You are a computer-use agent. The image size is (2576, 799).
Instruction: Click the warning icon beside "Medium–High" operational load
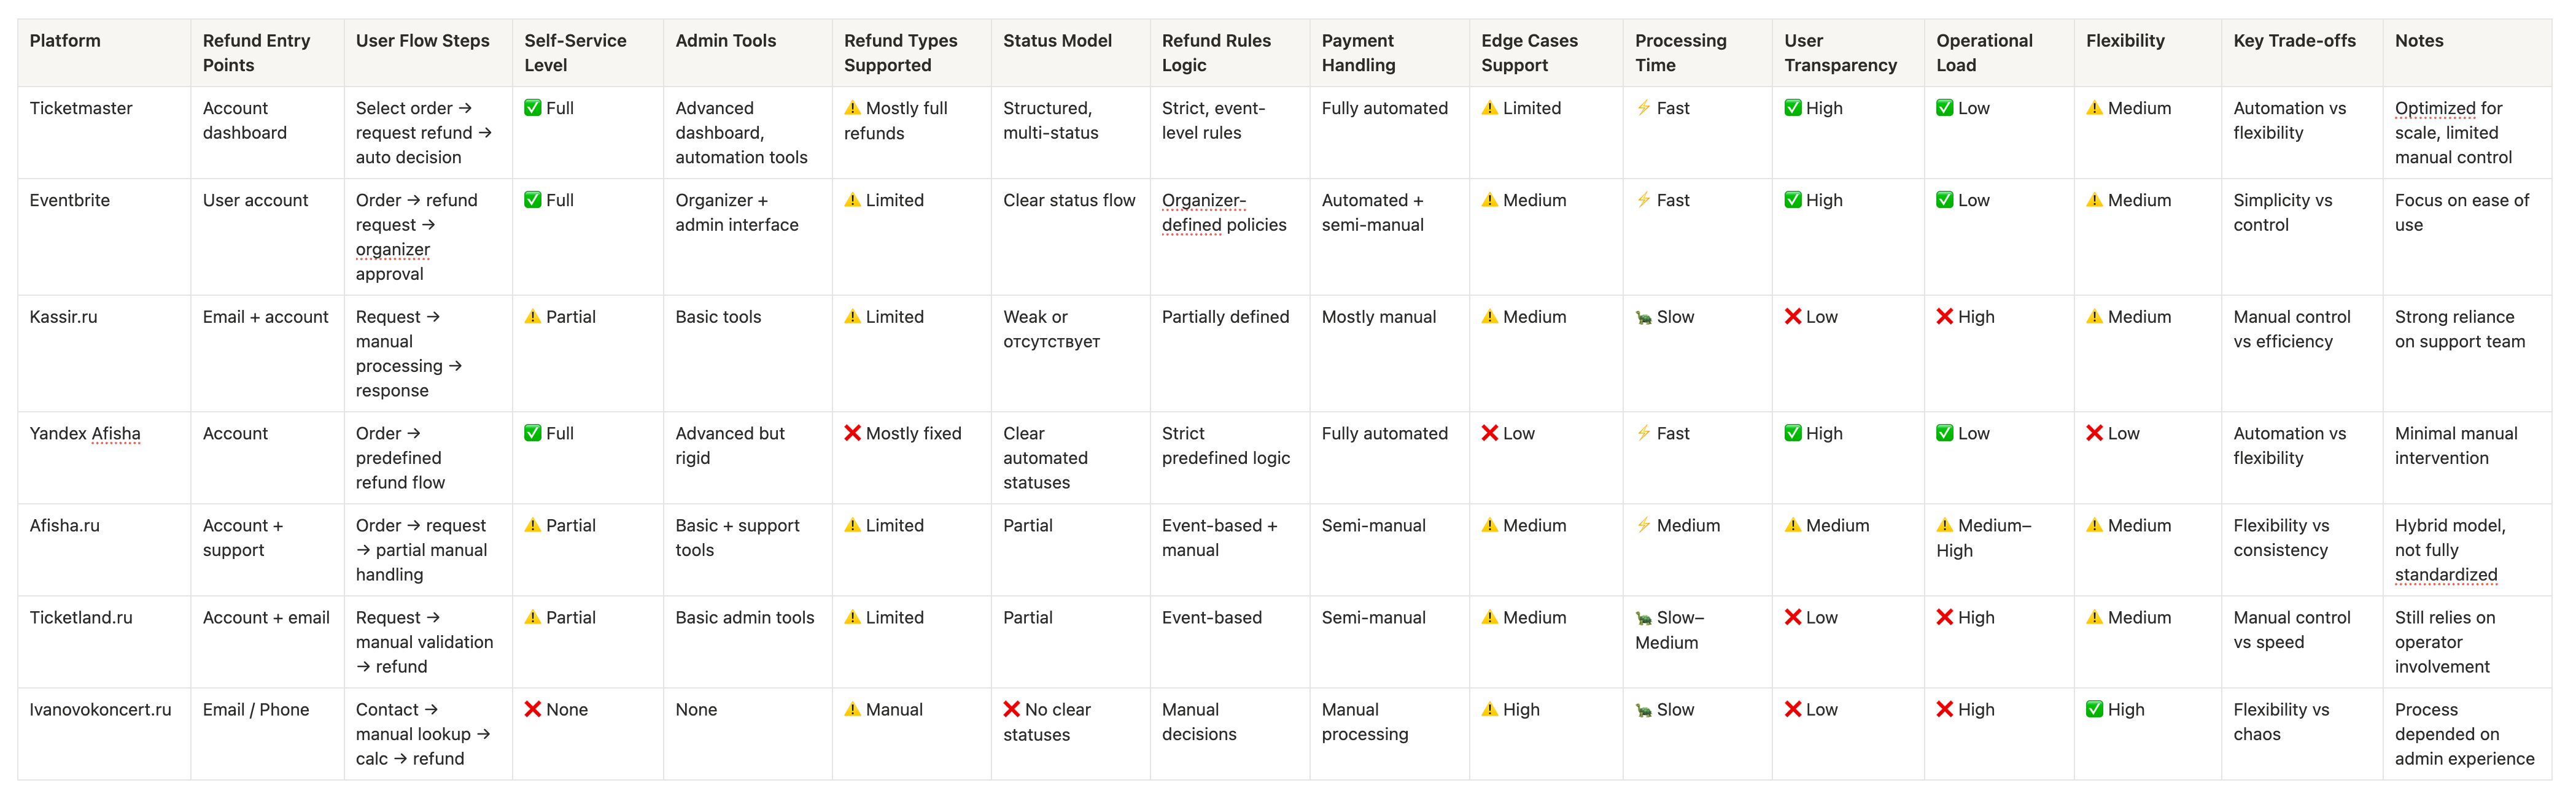1944,525
